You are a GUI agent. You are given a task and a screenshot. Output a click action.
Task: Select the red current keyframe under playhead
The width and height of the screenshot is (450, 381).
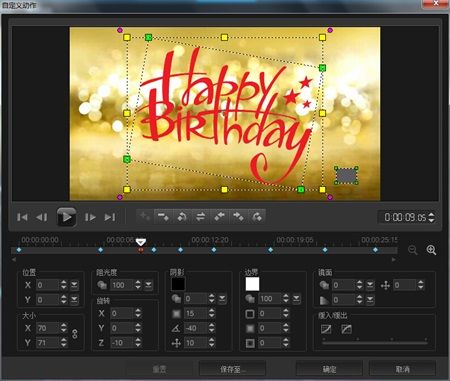141,250
